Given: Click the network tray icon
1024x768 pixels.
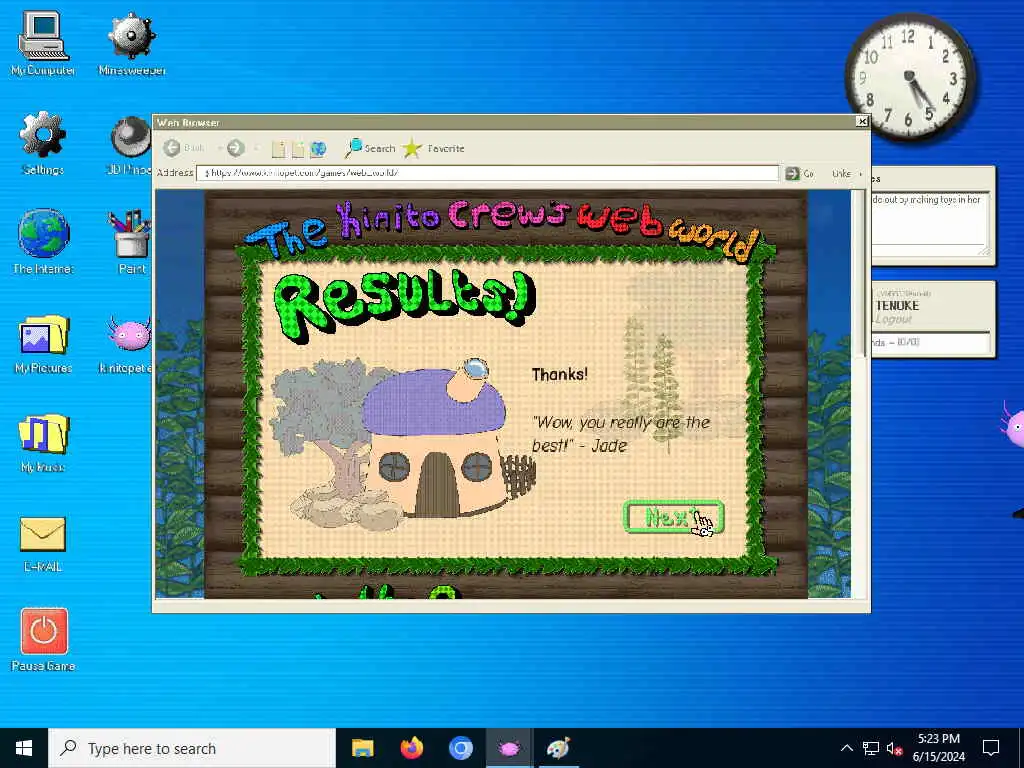Looking at the screenshot, I should [871, 748].
